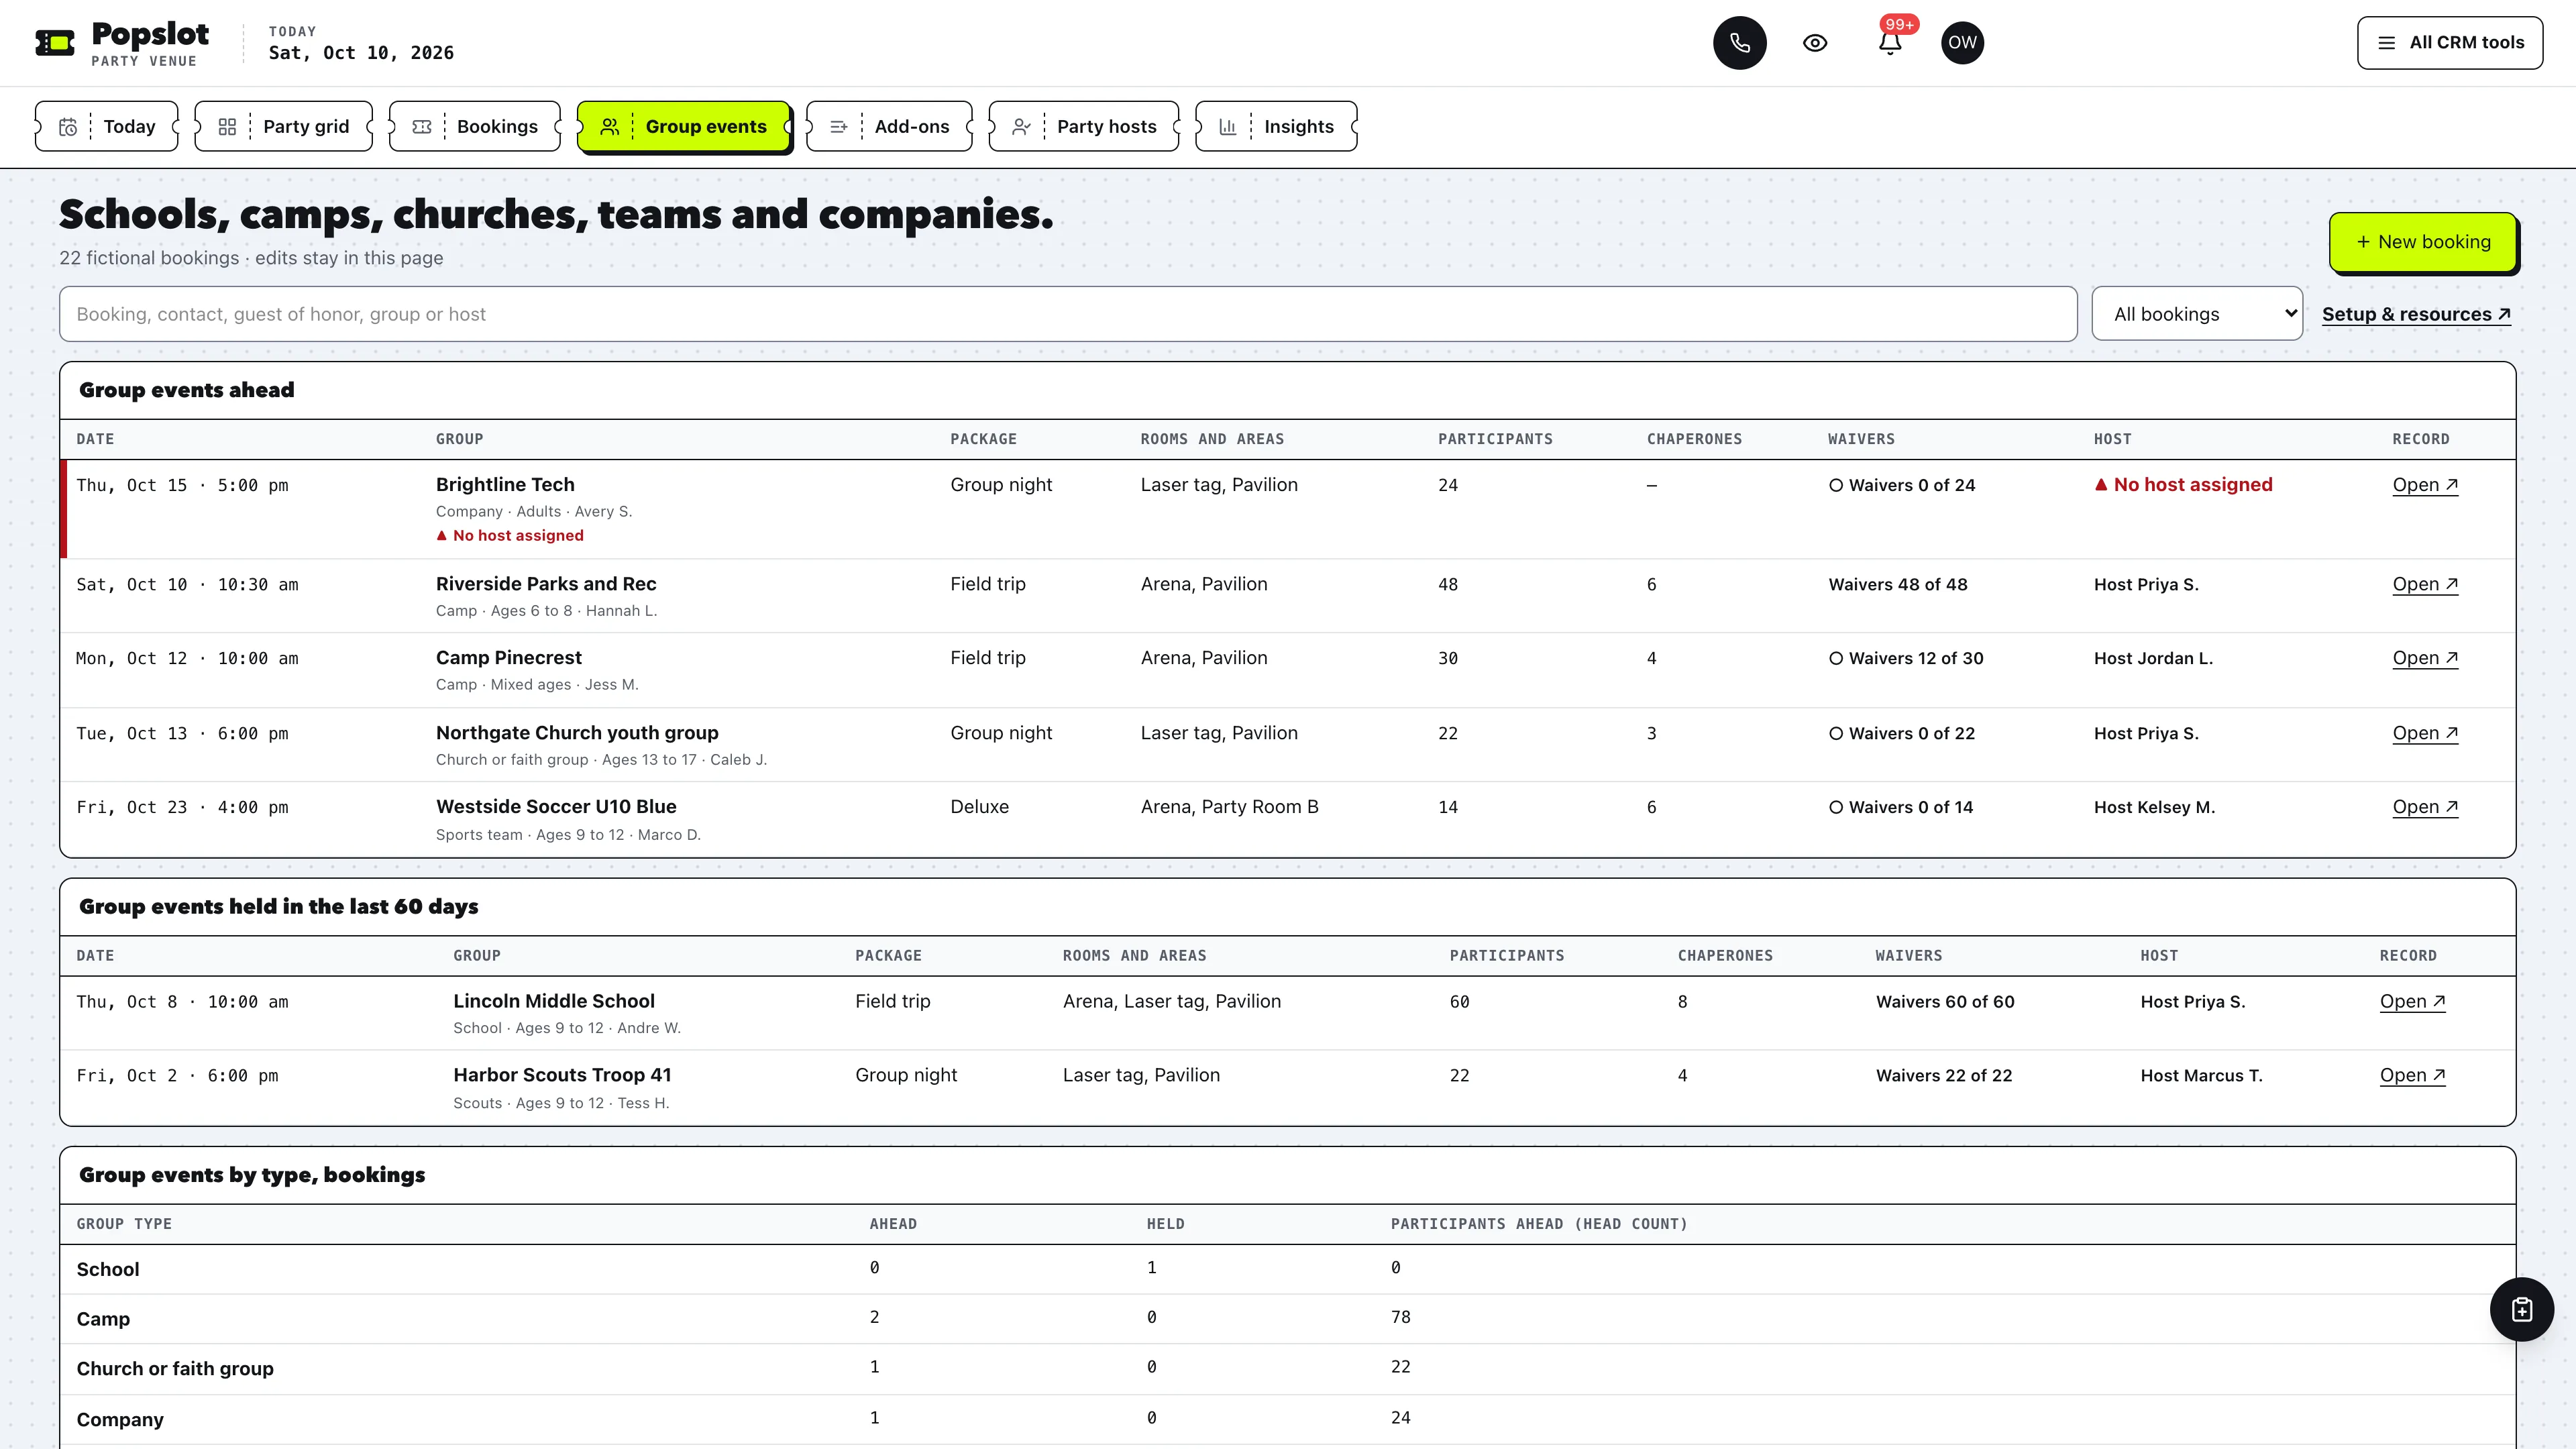Open the Brightline Tech record
This screenshot has width=2576, height=1449.
pos(2425,485)
